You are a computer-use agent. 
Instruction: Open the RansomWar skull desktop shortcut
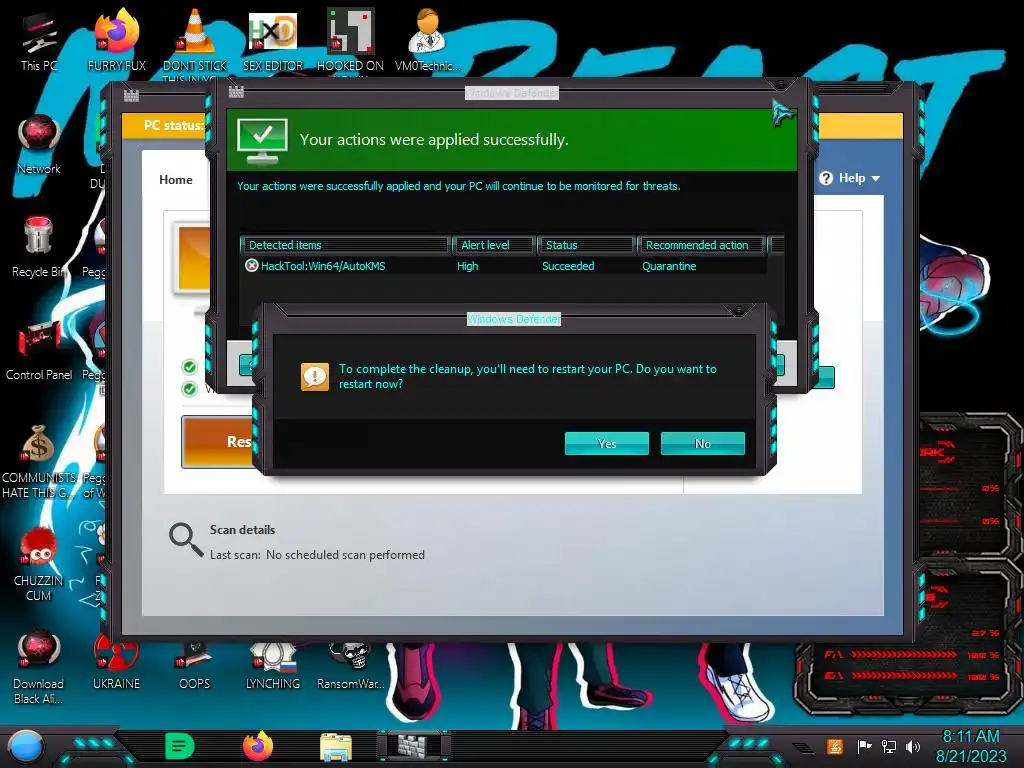tap(351, 664)
